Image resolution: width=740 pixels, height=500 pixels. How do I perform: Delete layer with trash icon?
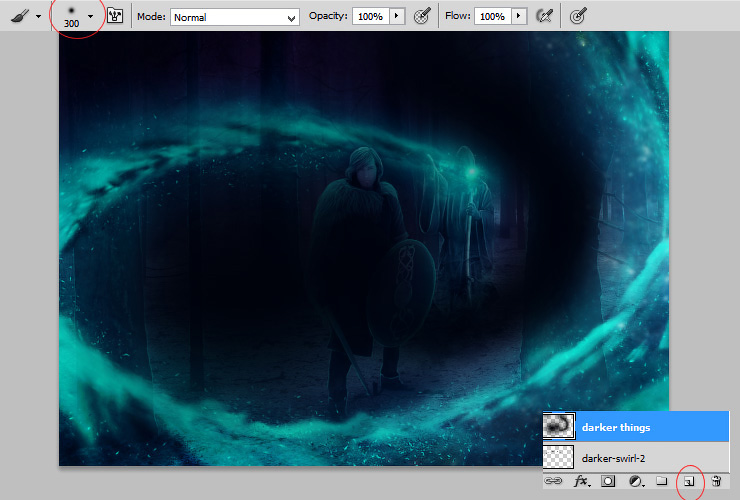(x=716, y=481)
